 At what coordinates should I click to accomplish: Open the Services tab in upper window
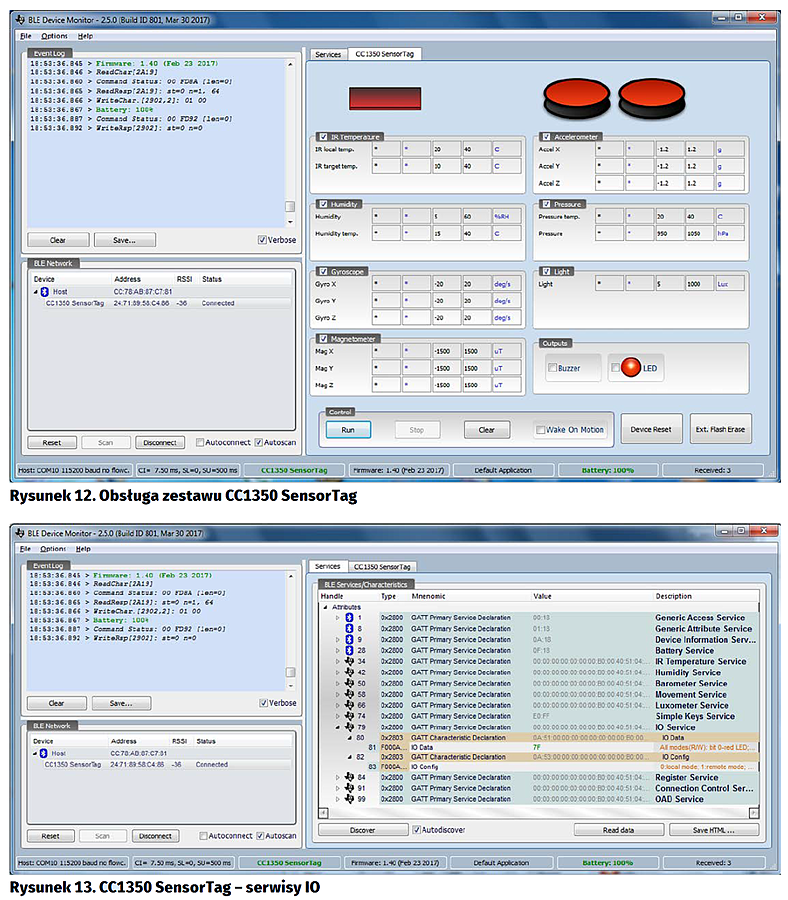tap(327, 54)
